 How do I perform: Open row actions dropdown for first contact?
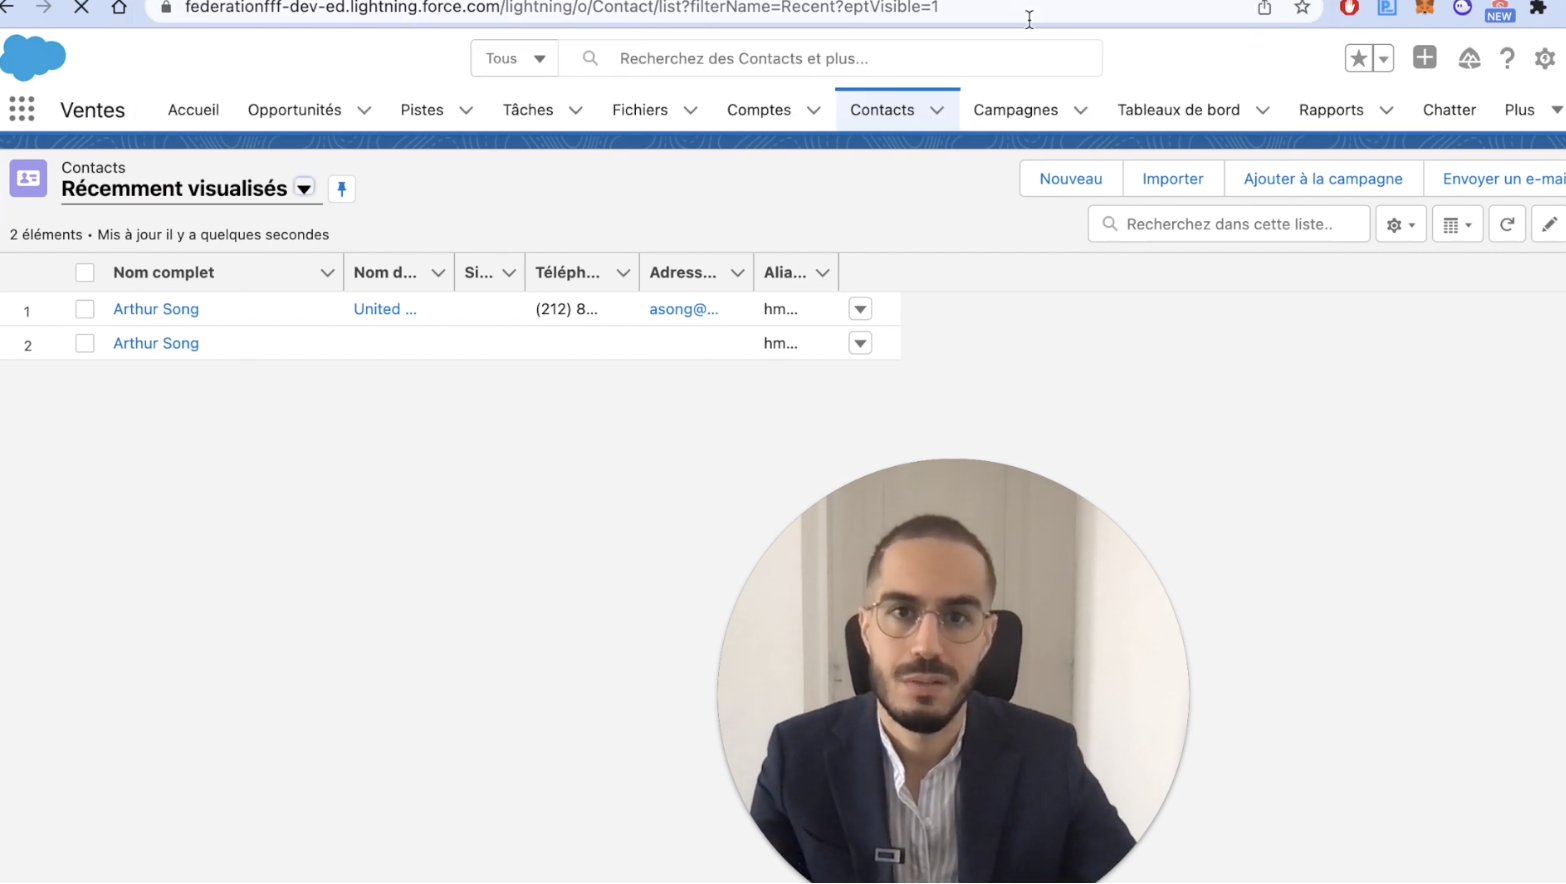(x=860, y=310)
